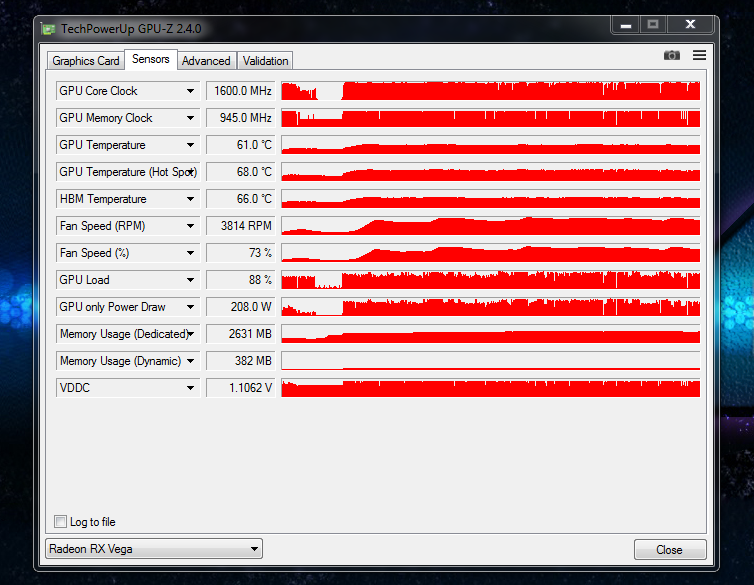Click the 66.0 °C HBM temperature value
The width and height of the screenshot is (754, 585).
point(240,199)
